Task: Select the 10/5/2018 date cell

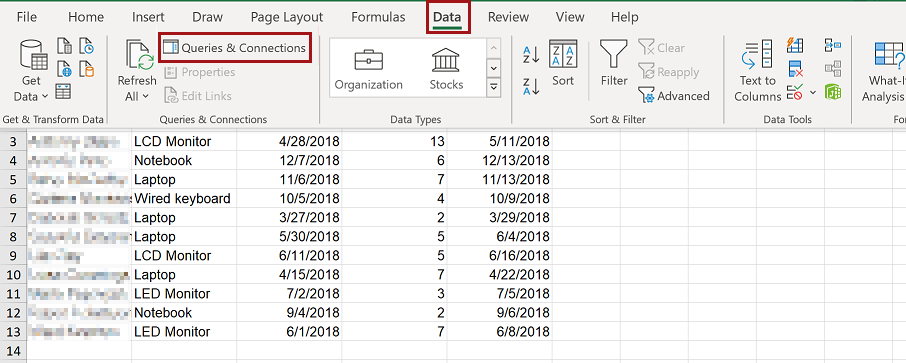Action: [x=289, y=198]
